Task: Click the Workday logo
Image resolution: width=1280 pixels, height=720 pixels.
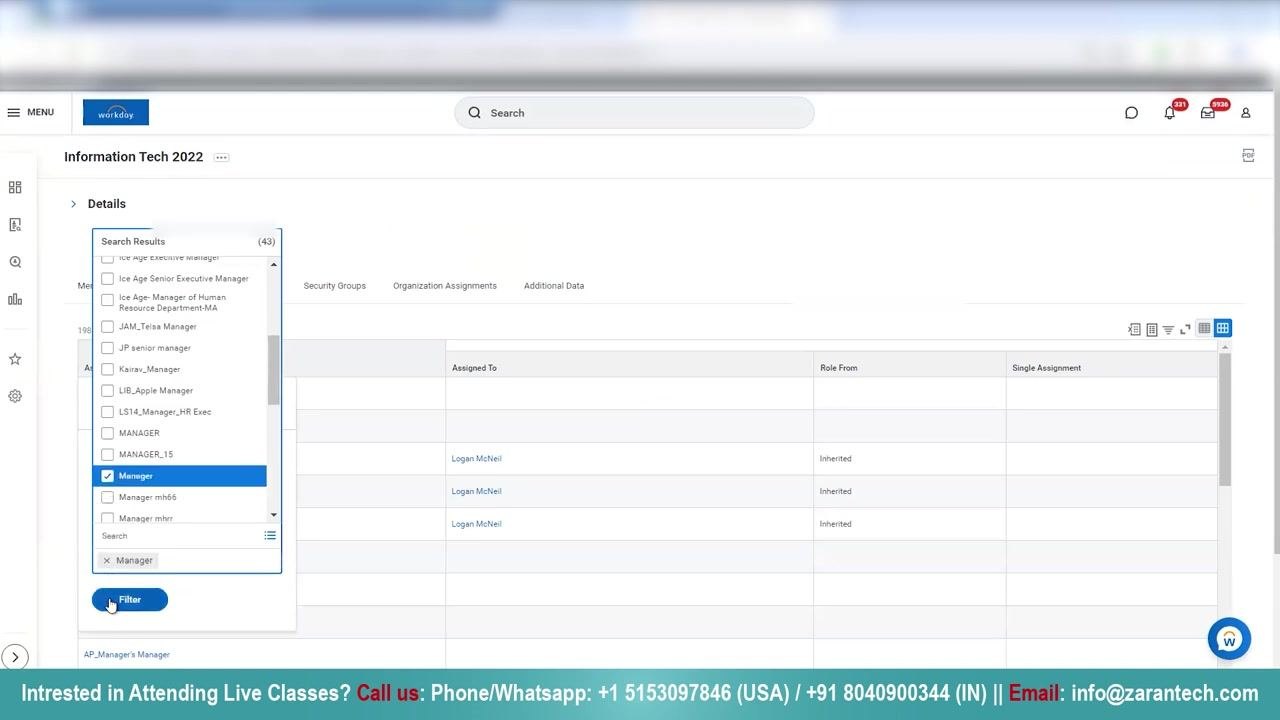Action: coord(116,113)
